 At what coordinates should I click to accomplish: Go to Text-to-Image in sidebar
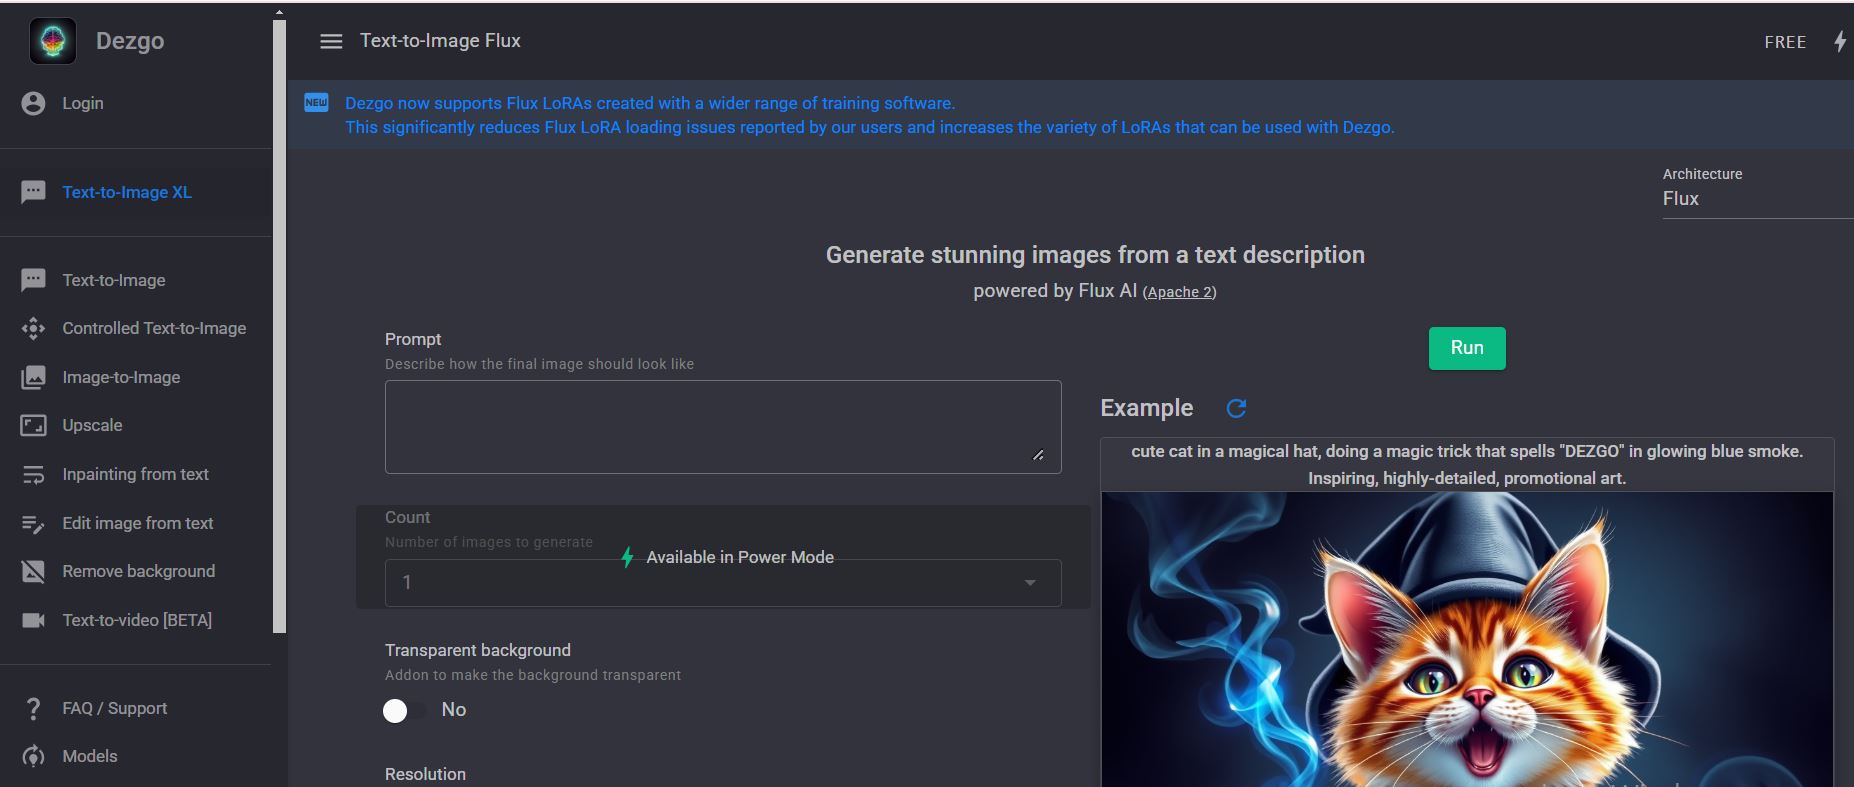114,280
